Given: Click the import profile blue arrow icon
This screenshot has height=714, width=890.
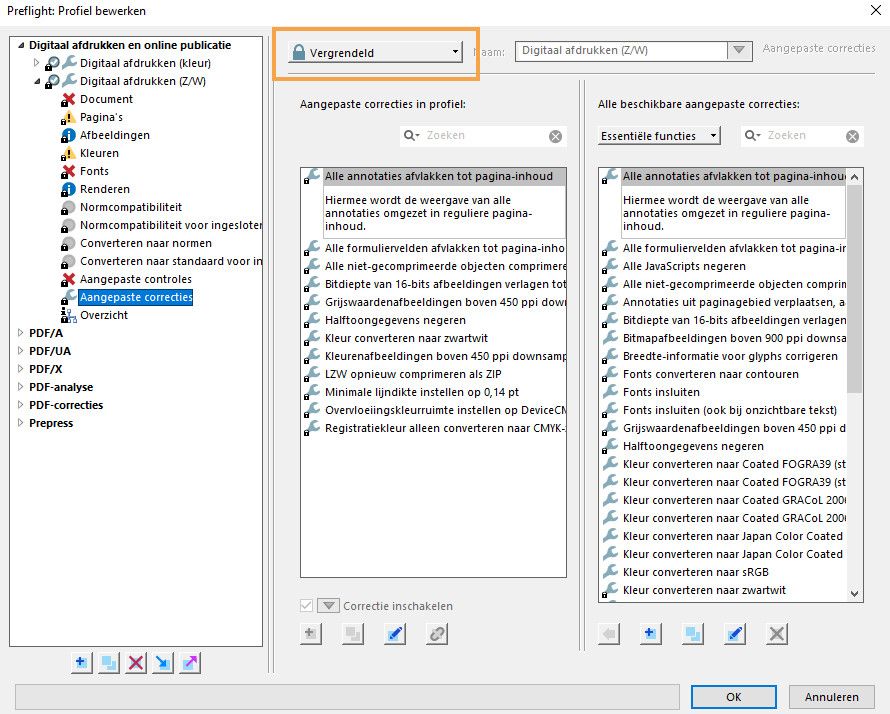Looking at the screenshot, I should [163, 662].
